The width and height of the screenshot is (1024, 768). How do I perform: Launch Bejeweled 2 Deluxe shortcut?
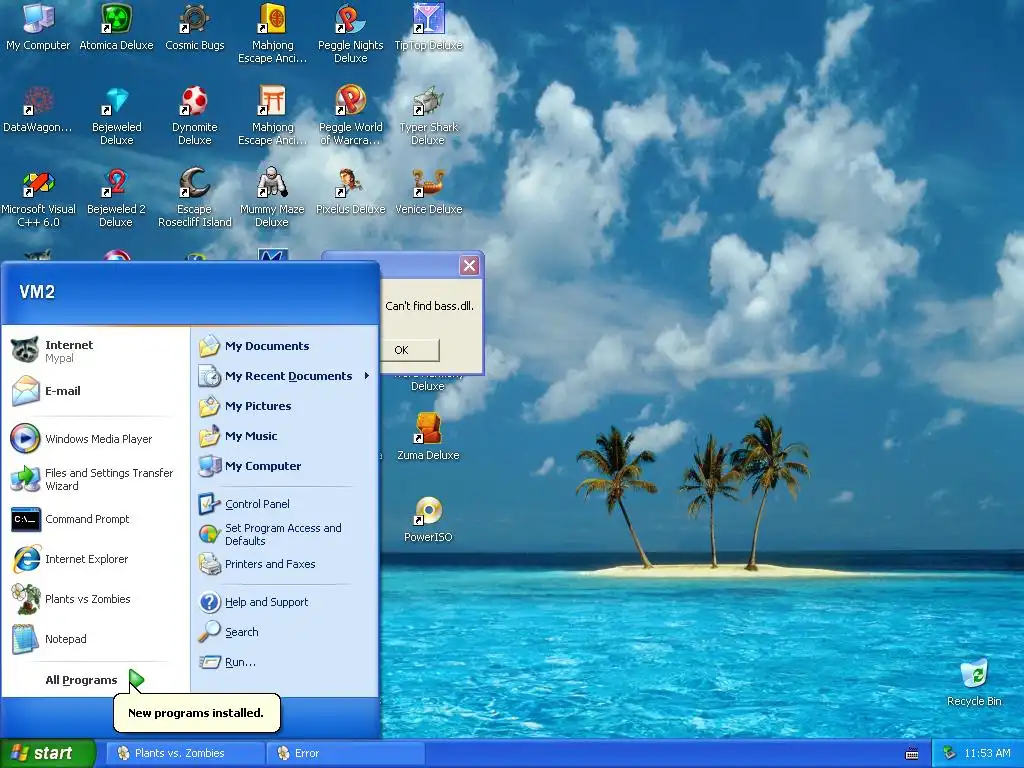pyautogui.click(x=116, y=198)
